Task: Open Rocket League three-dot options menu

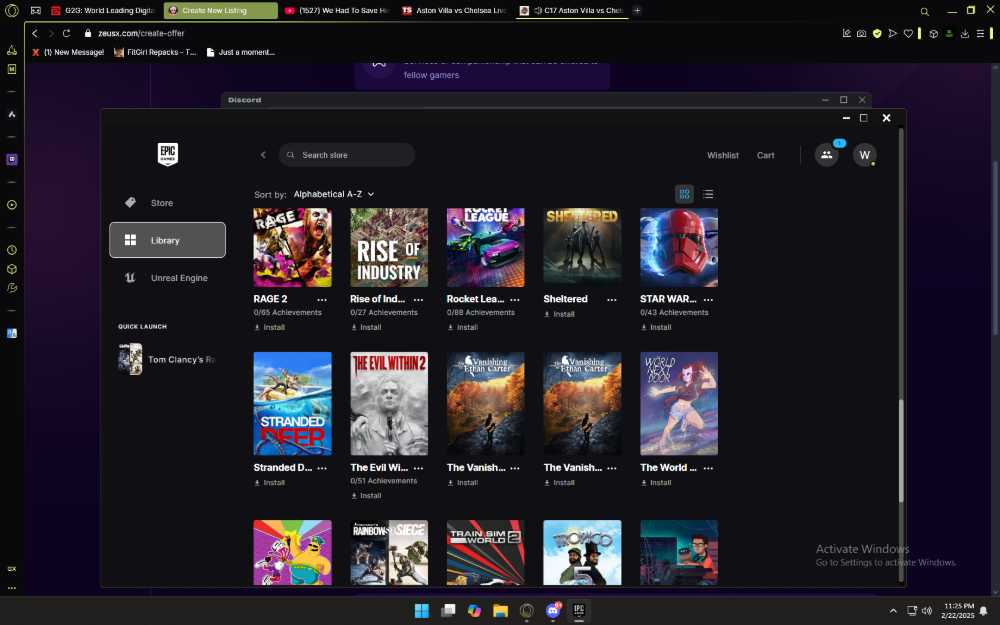Action: click(x=515, y=300)
